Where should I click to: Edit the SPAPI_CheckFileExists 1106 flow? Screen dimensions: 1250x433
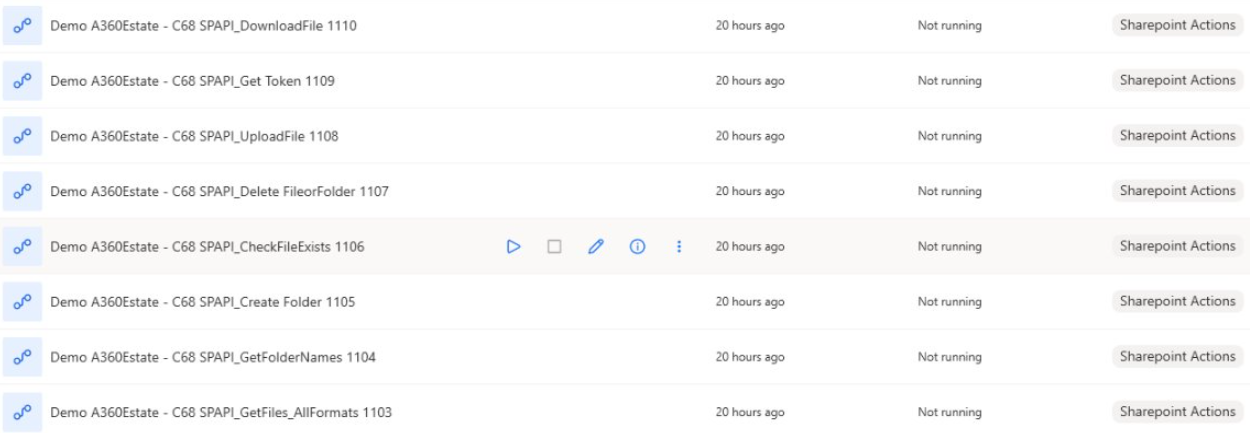(x=595, y=246)
